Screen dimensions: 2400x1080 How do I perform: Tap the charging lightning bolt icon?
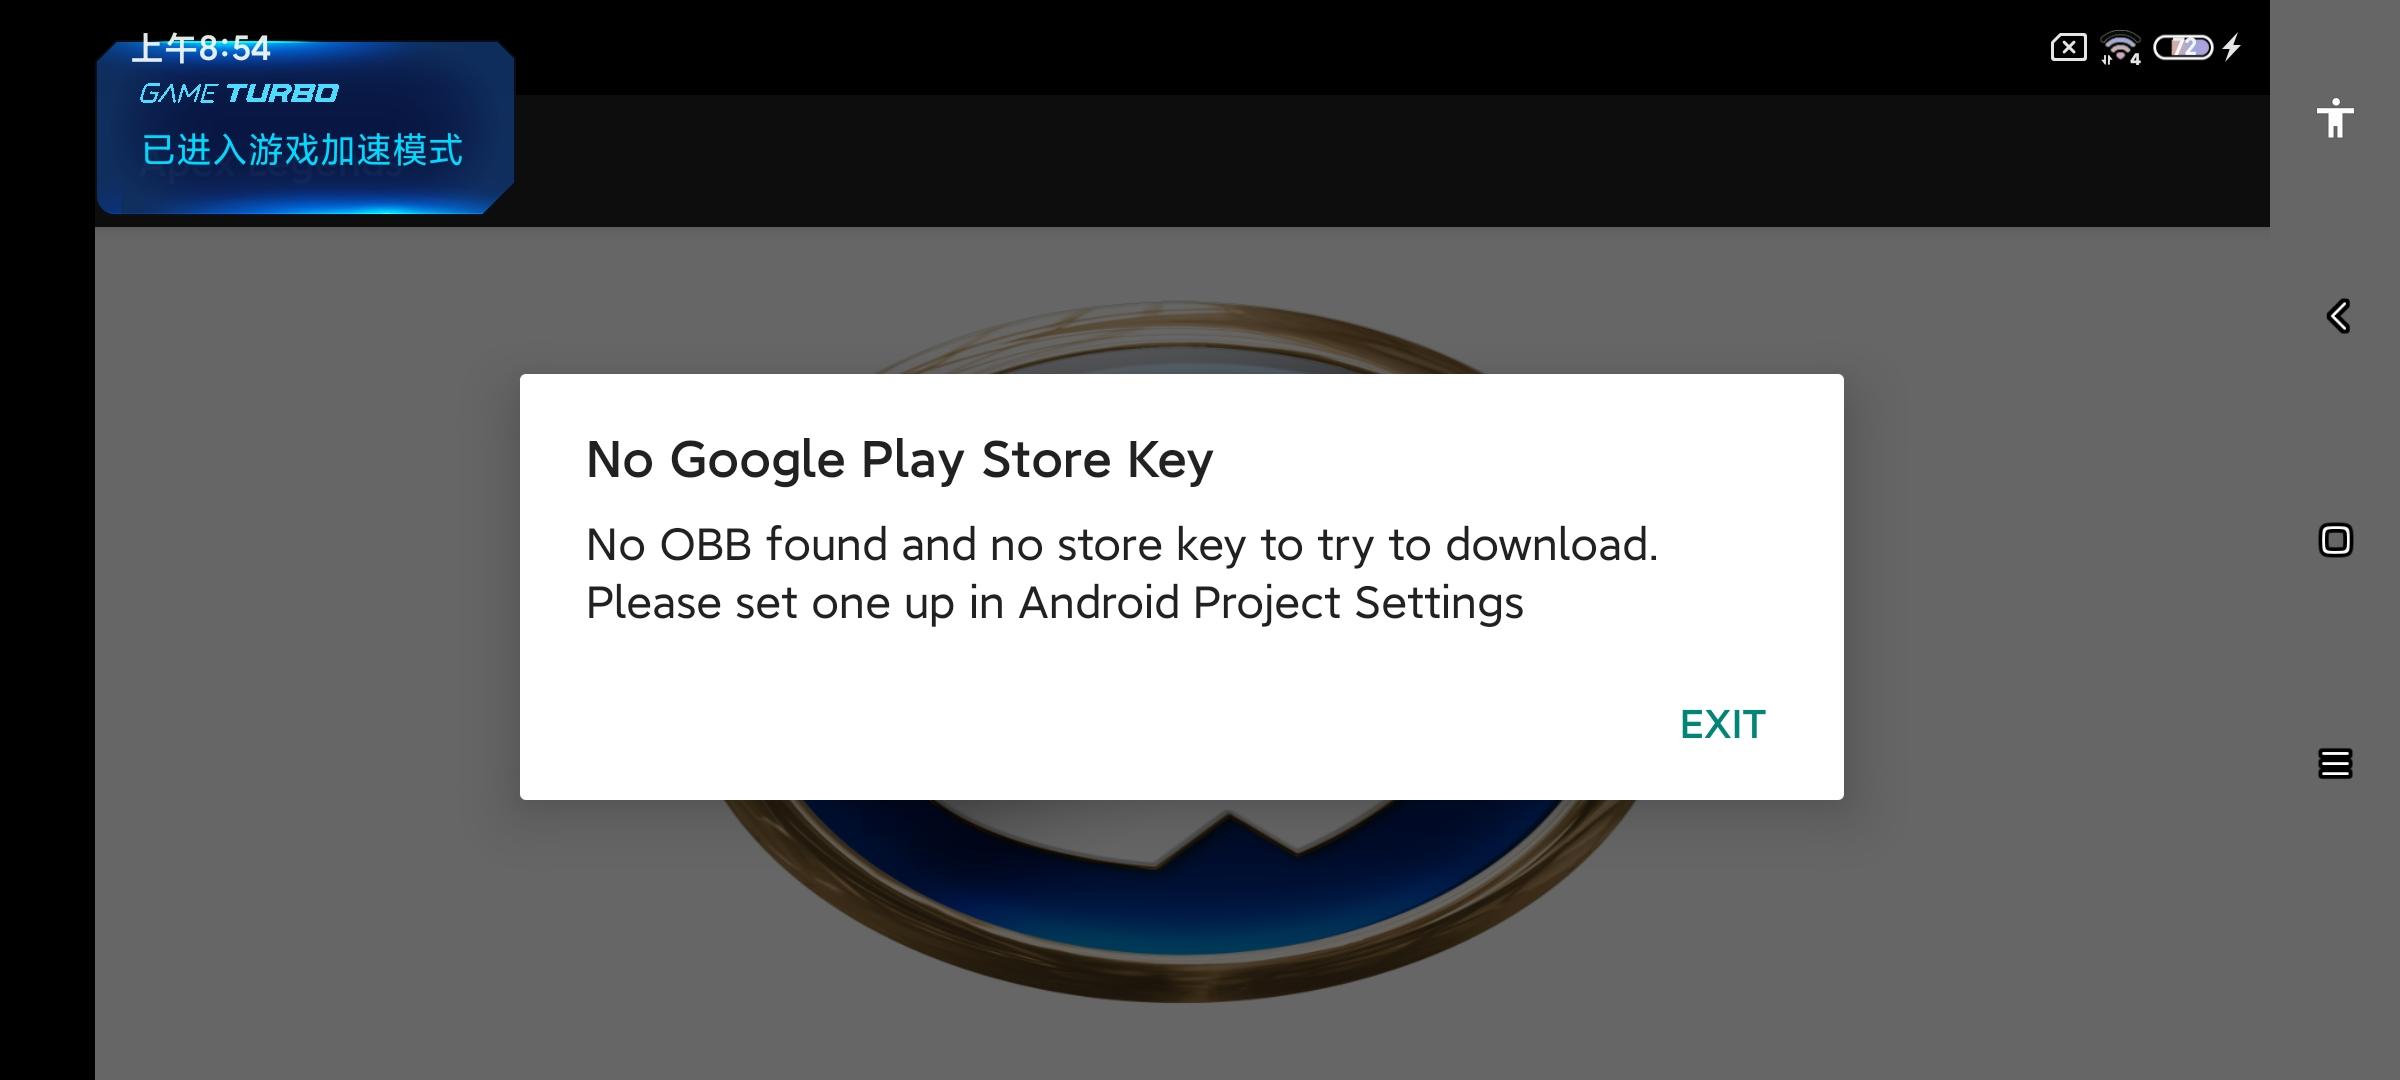pyautogui.click(x=2232, y=47)
